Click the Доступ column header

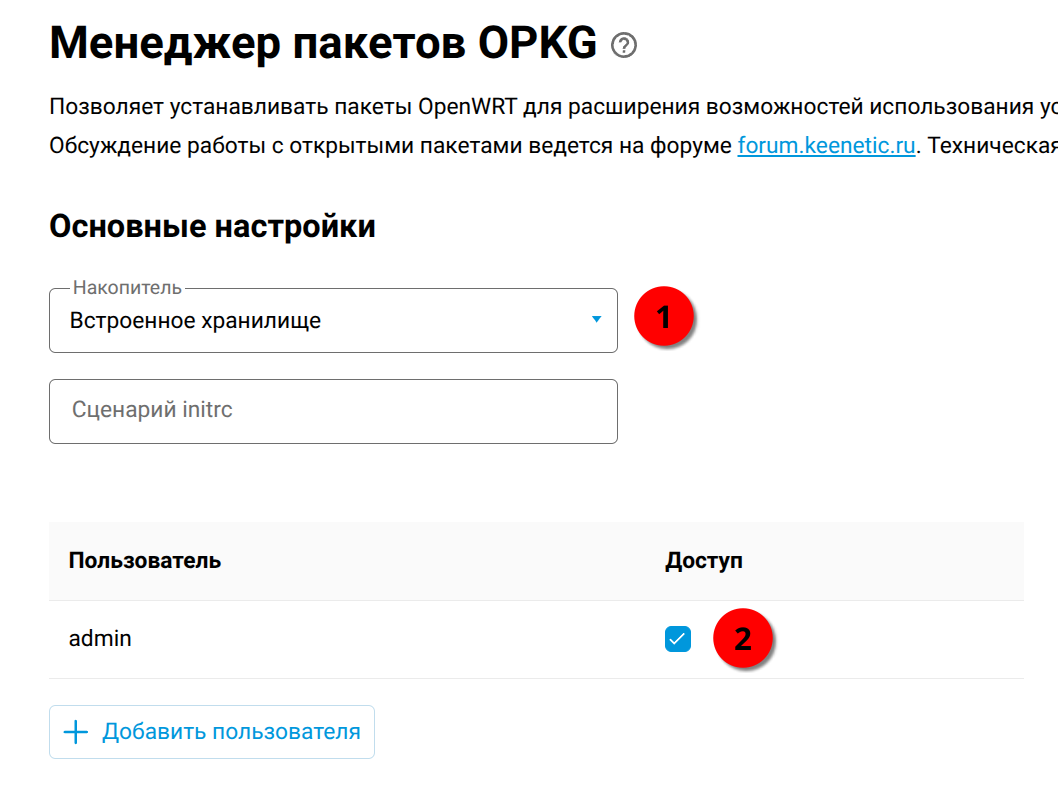point(704,560)
